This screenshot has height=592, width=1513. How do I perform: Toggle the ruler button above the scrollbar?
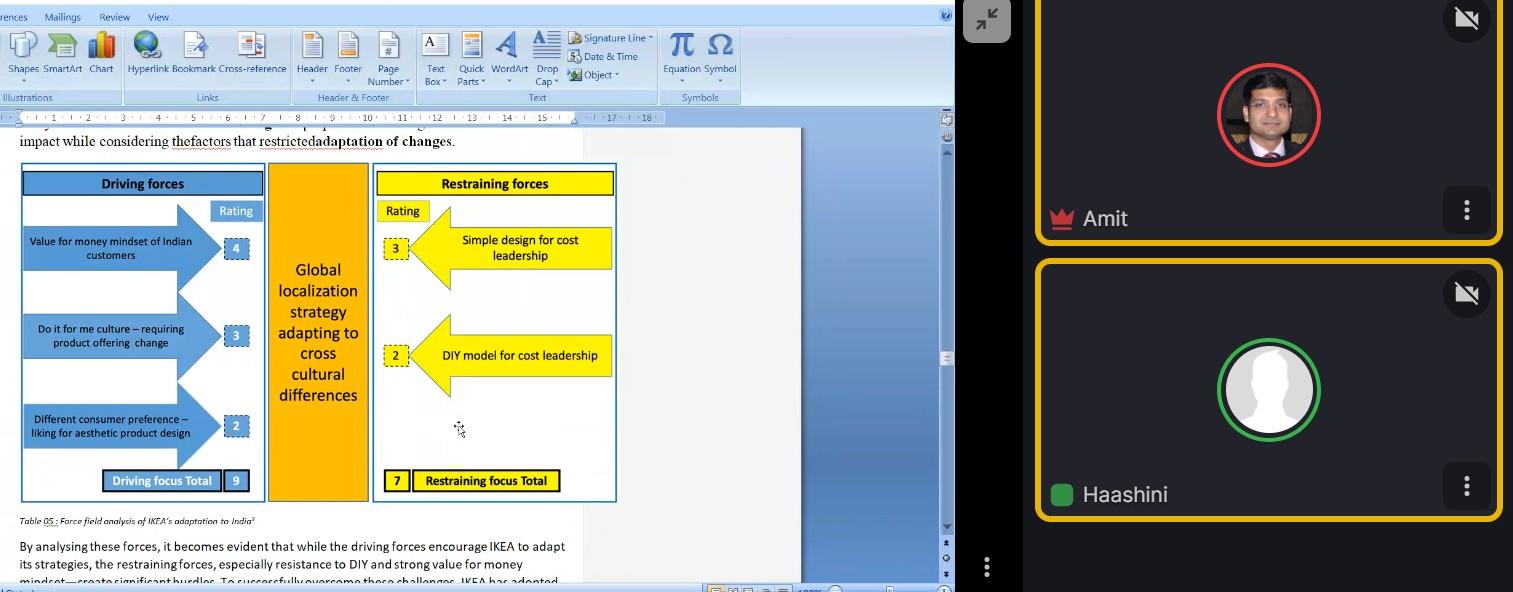coord(946,120)
